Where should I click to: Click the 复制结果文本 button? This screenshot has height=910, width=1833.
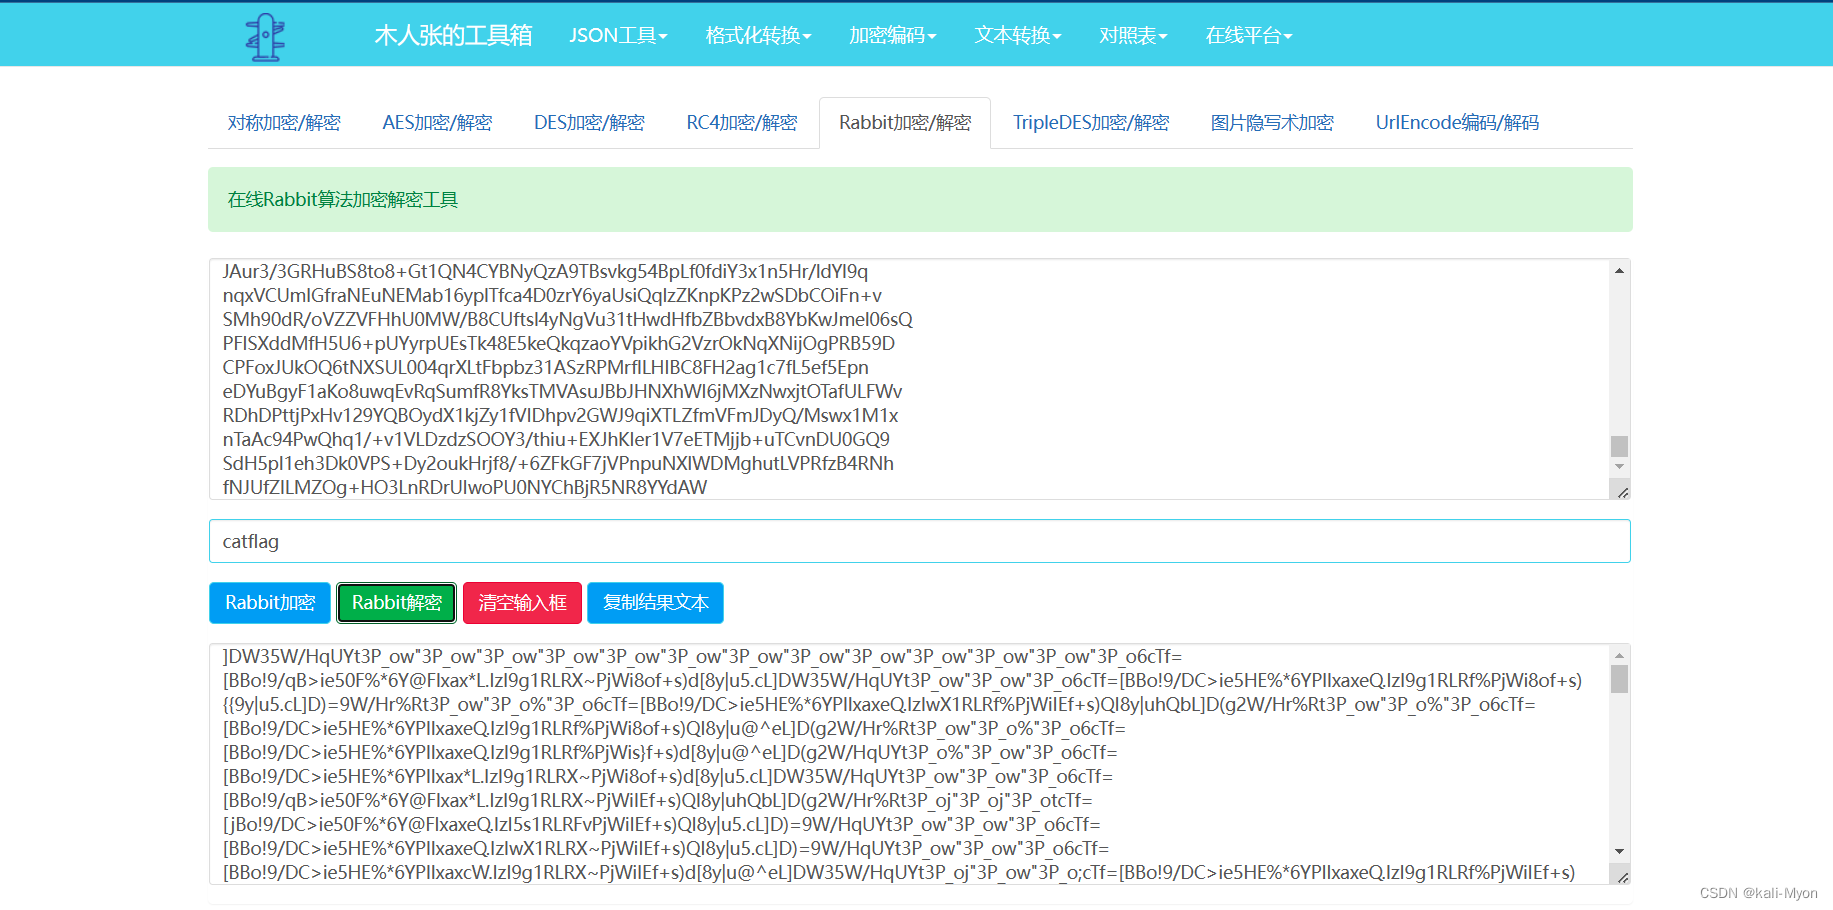(x=655, y=602)
